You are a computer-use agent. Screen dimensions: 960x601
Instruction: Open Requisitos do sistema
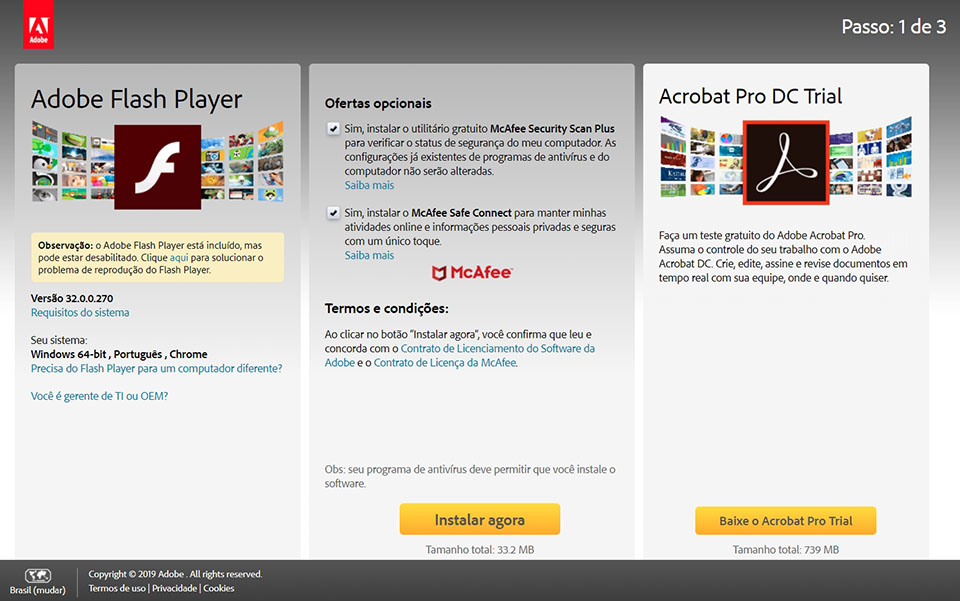point(79,311)
